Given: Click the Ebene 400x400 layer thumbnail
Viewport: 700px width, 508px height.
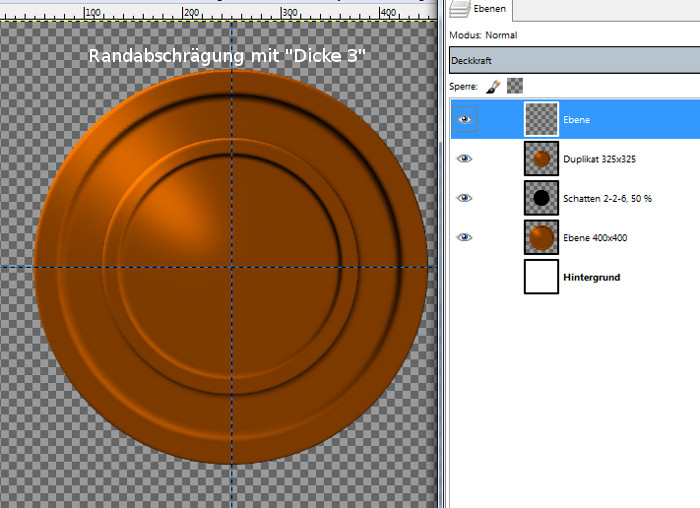Looking at the screenshot, I should pyautogui.click(x=541, y=237).
